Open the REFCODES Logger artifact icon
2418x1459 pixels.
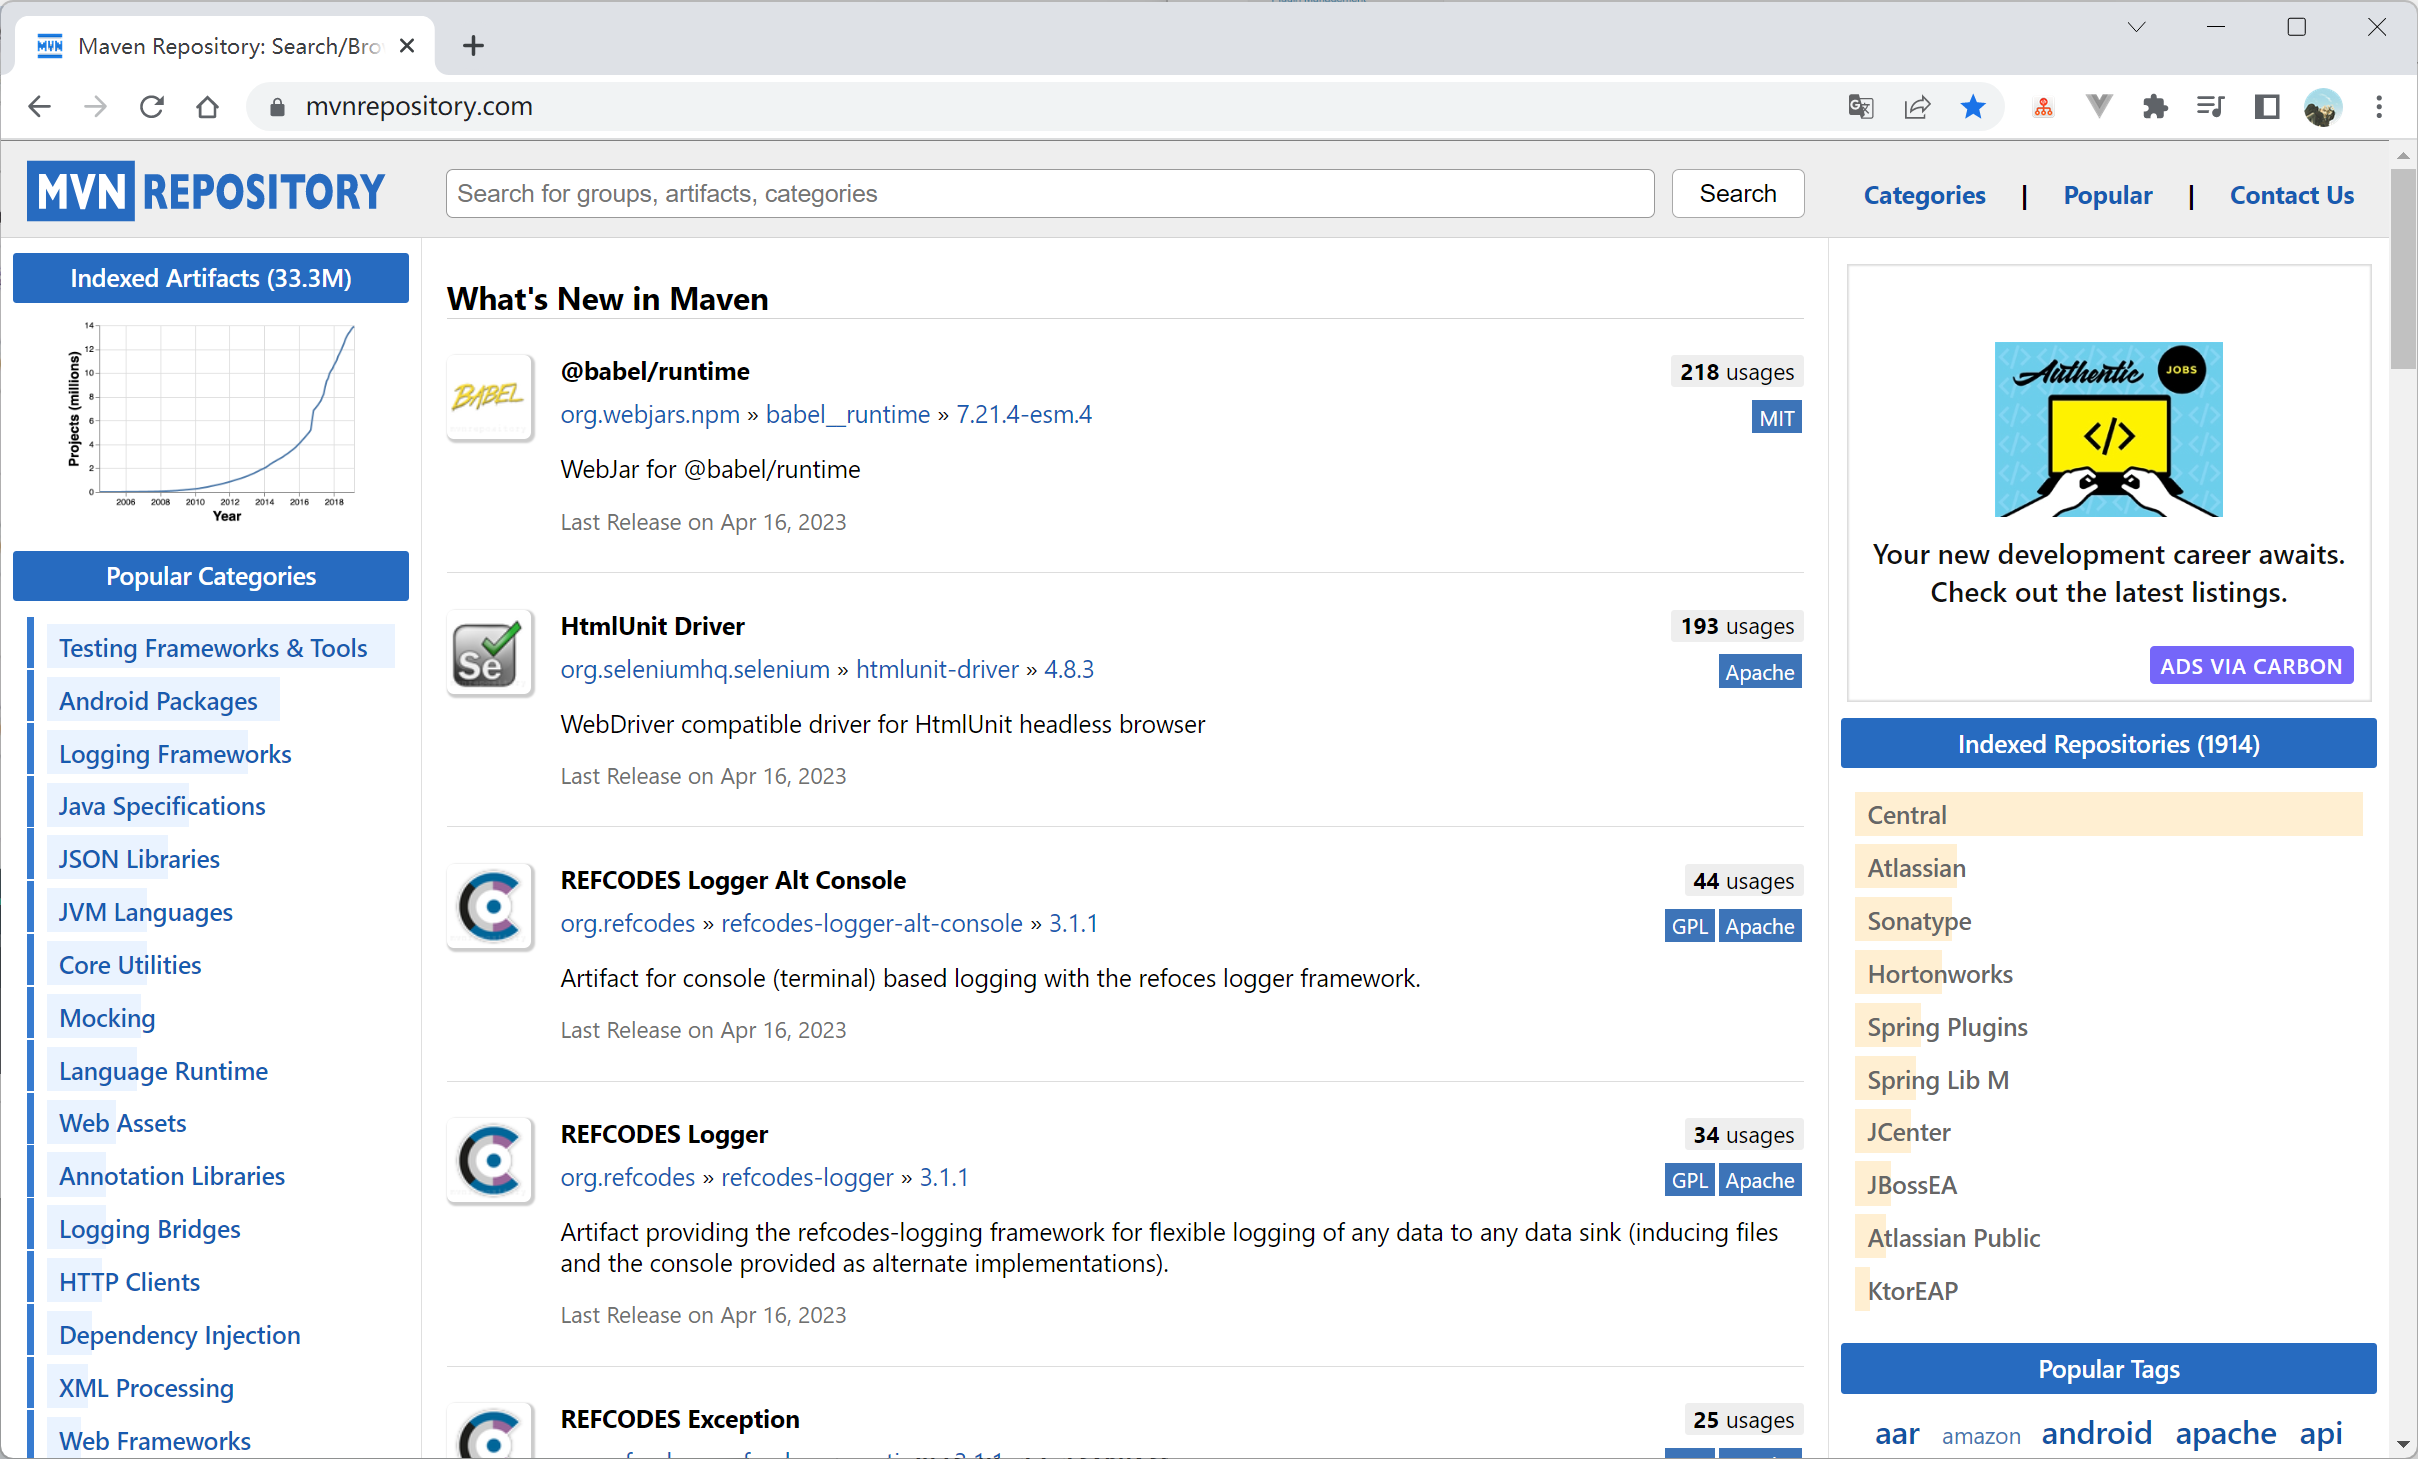489,1160
